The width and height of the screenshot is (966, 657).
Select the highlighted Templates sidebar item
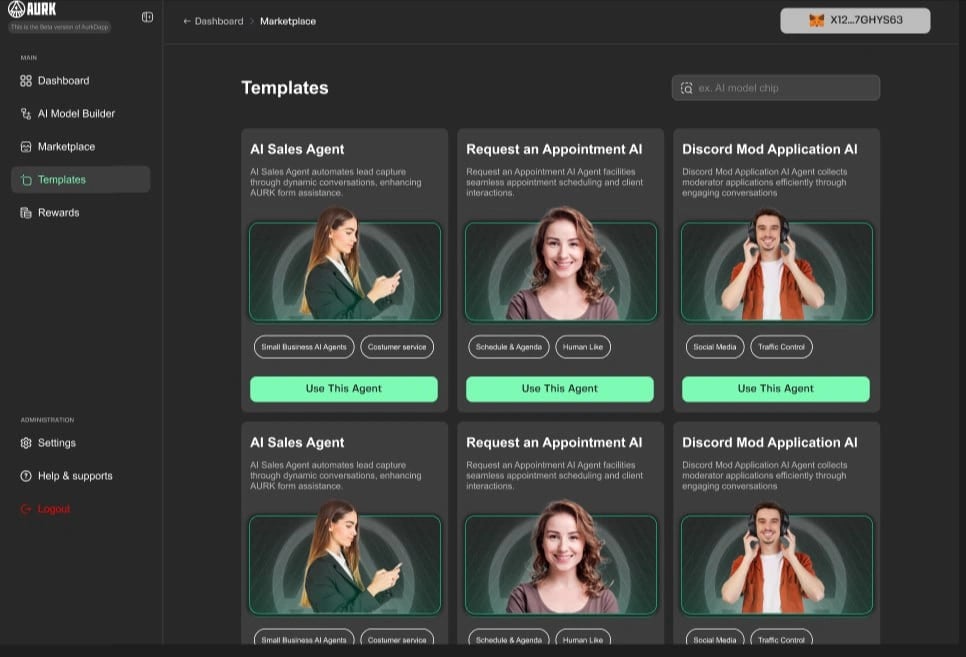[x=81, y=179]
